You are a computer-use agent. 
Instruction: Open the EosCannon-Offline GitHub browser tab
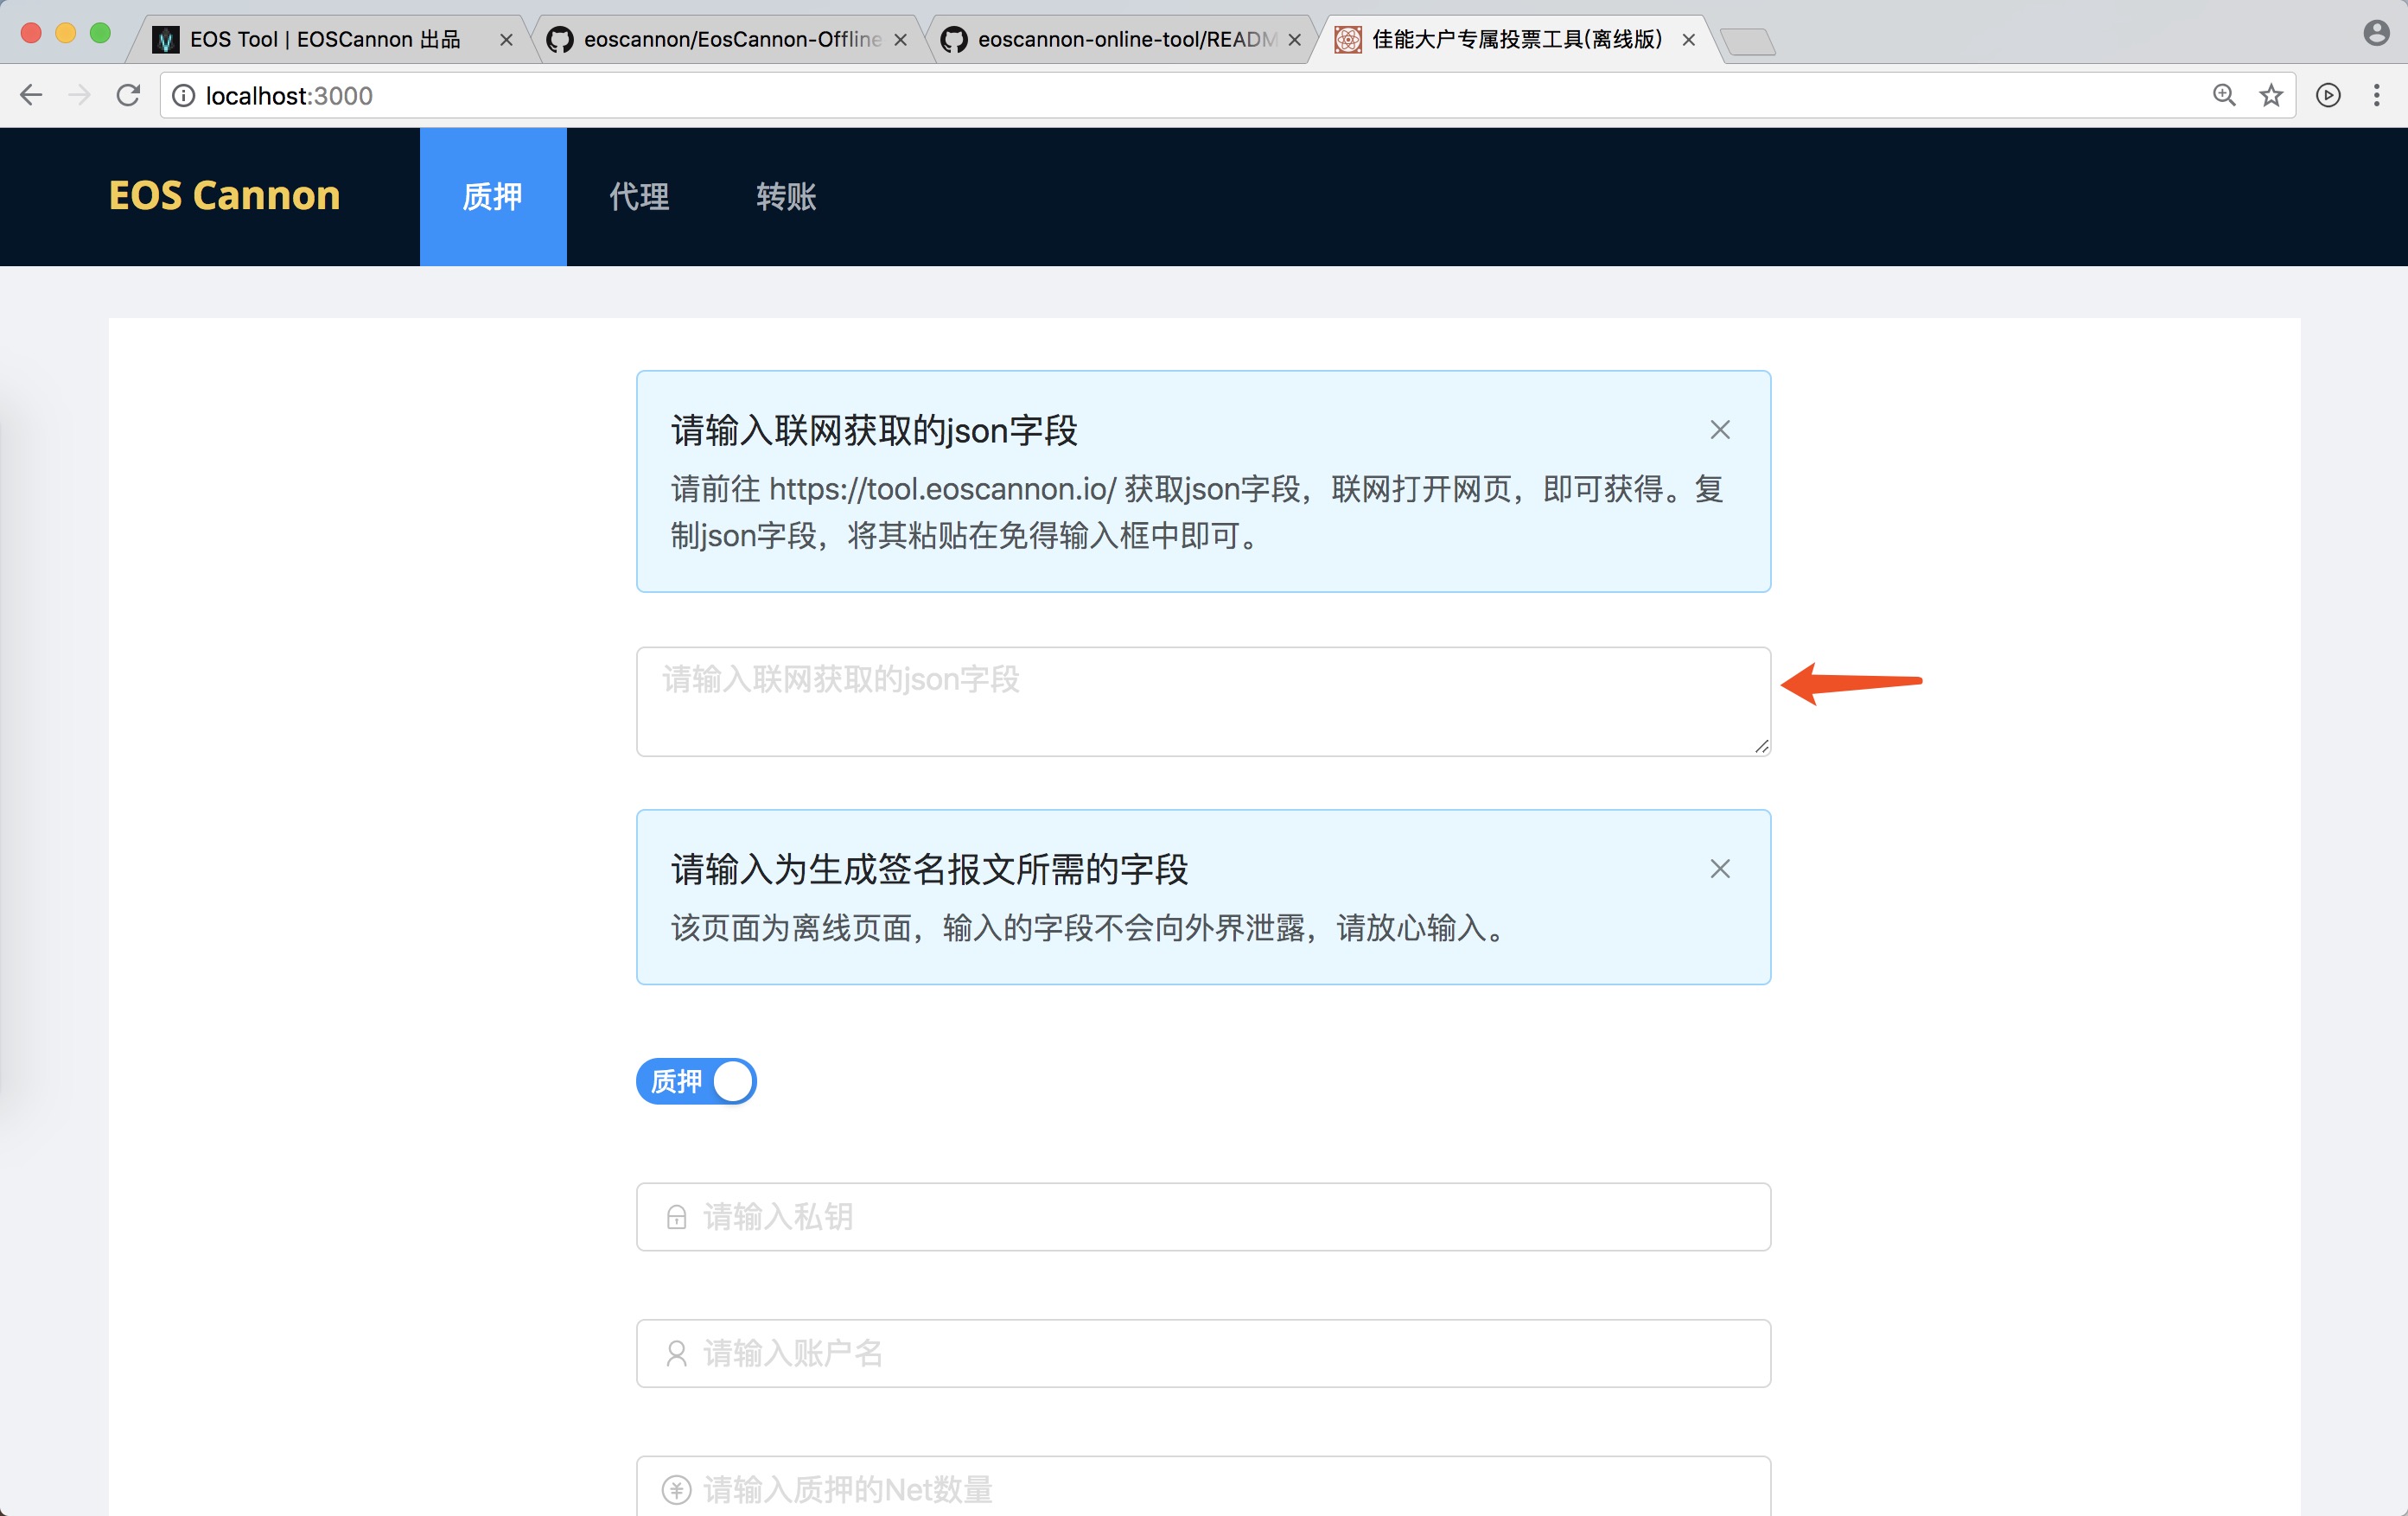click(x=730, y=39)
